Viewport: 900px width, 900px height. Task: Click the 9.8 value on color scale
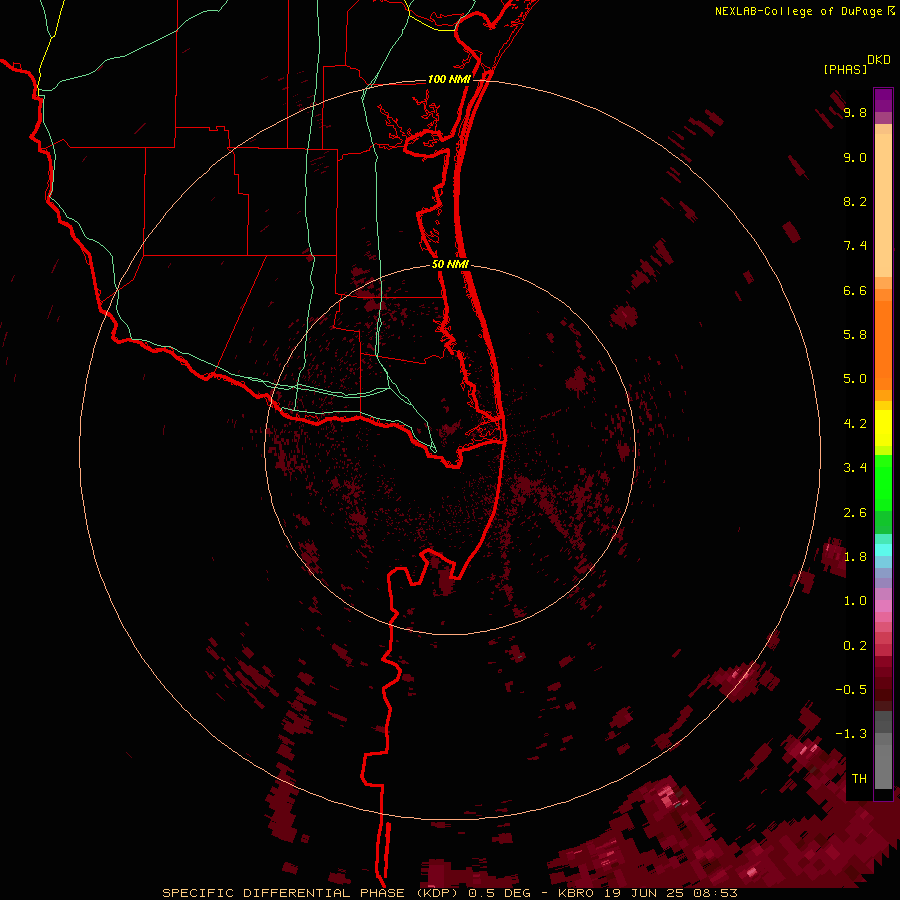pyautogui.click(x=855, y=112)
